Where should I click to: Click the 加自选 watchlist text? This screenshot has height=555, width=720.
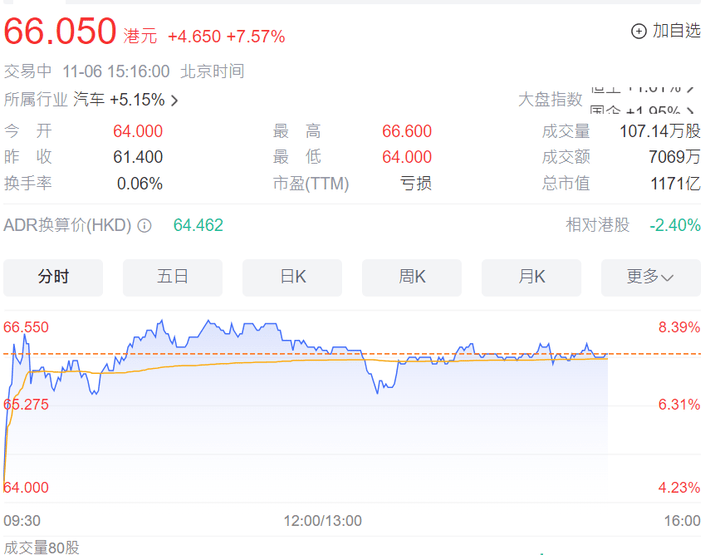click(676, 31)
